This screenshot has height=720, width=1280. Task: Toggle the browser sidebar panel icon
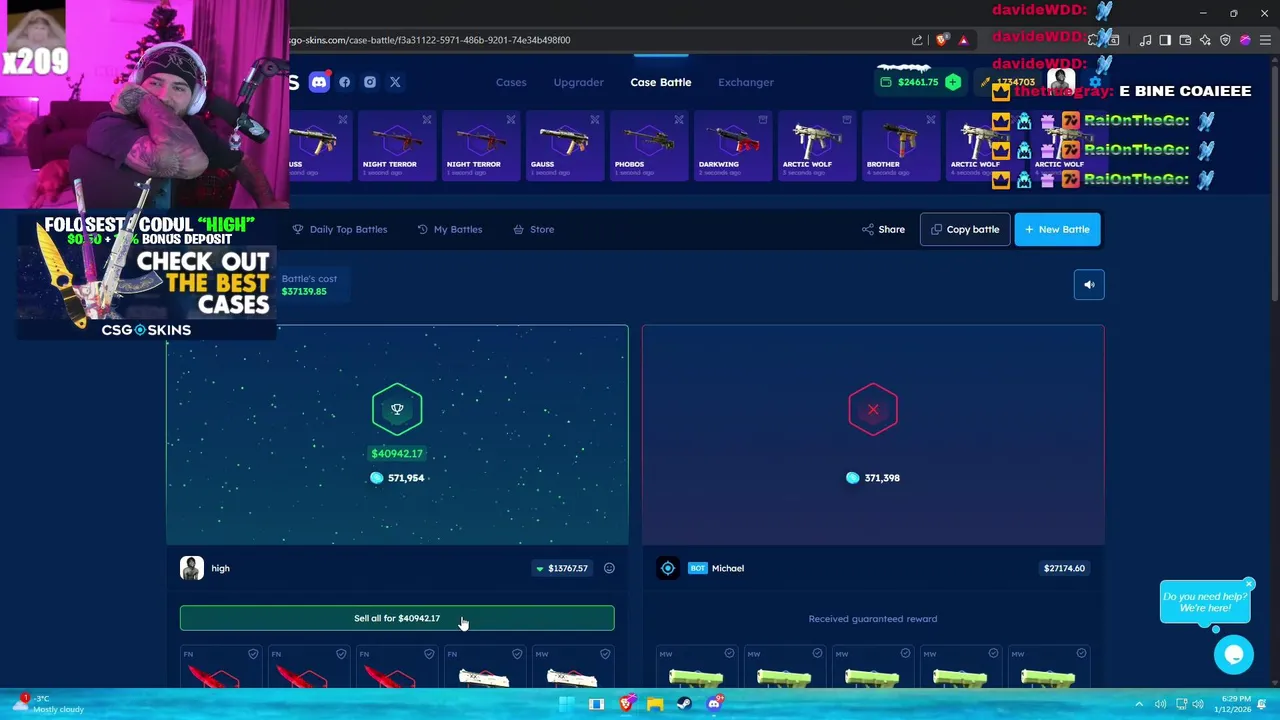[1165, 40]
